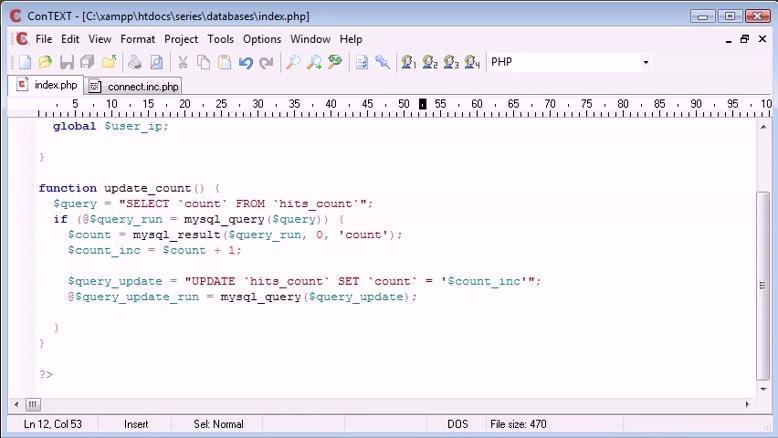
Task: Open the Help menu
Action: point(351,39)
